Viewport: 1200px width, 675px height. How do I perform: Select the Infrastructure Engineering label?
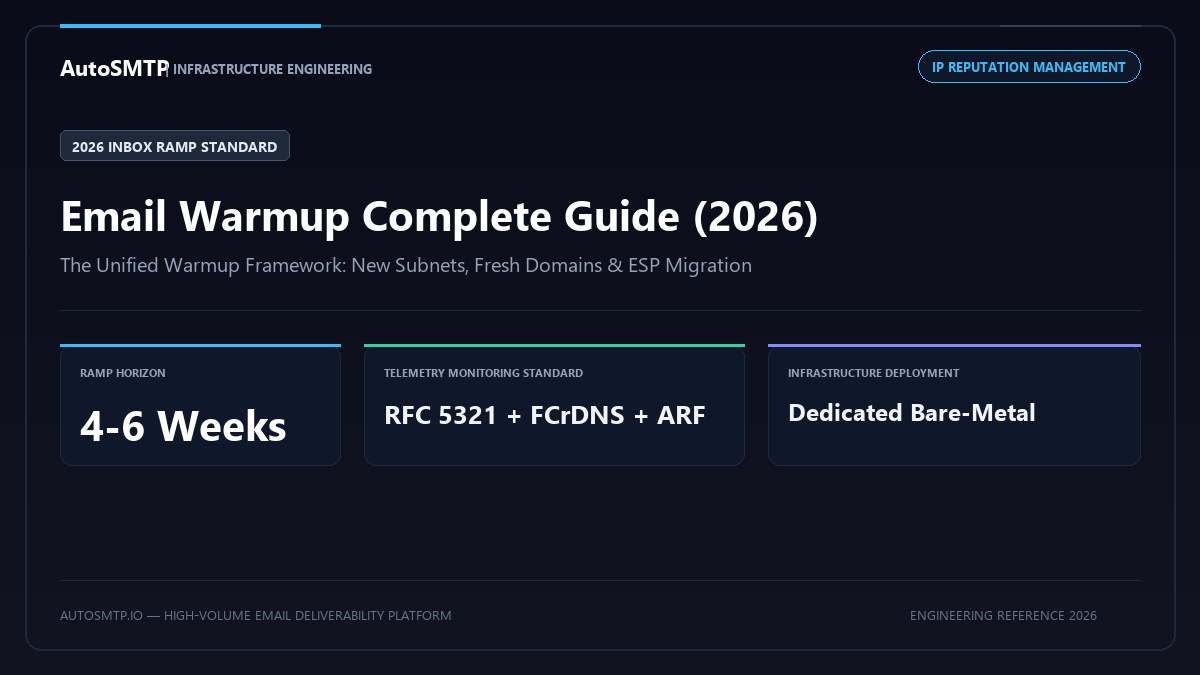point(273,69)
